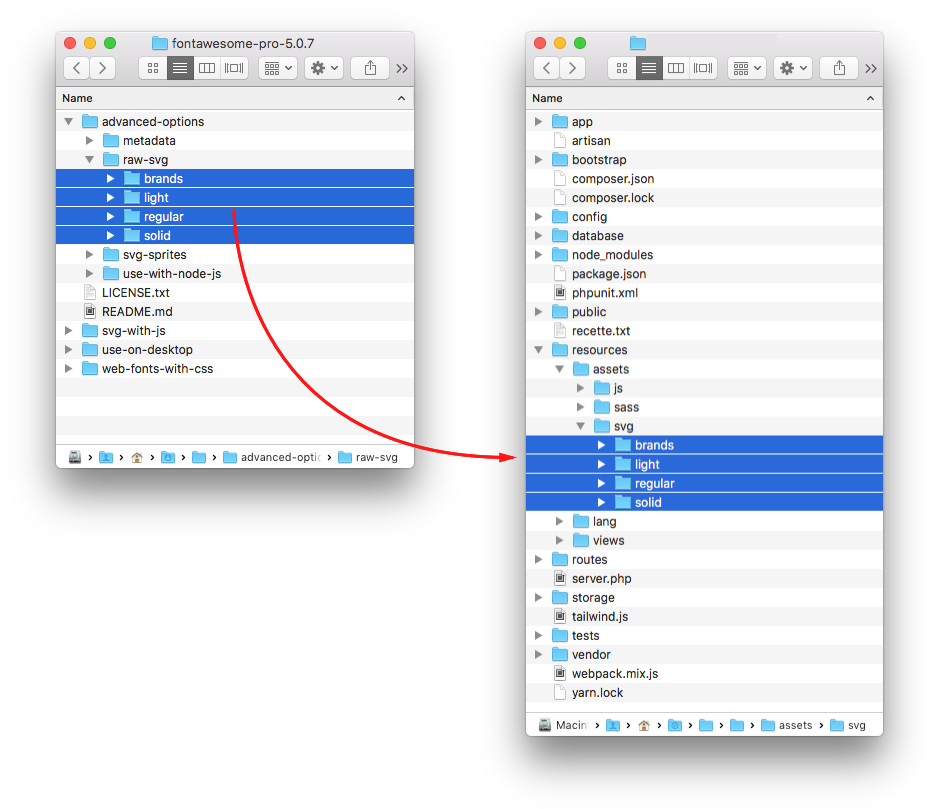Expand brands folder under raw-svg

(110, 179)
